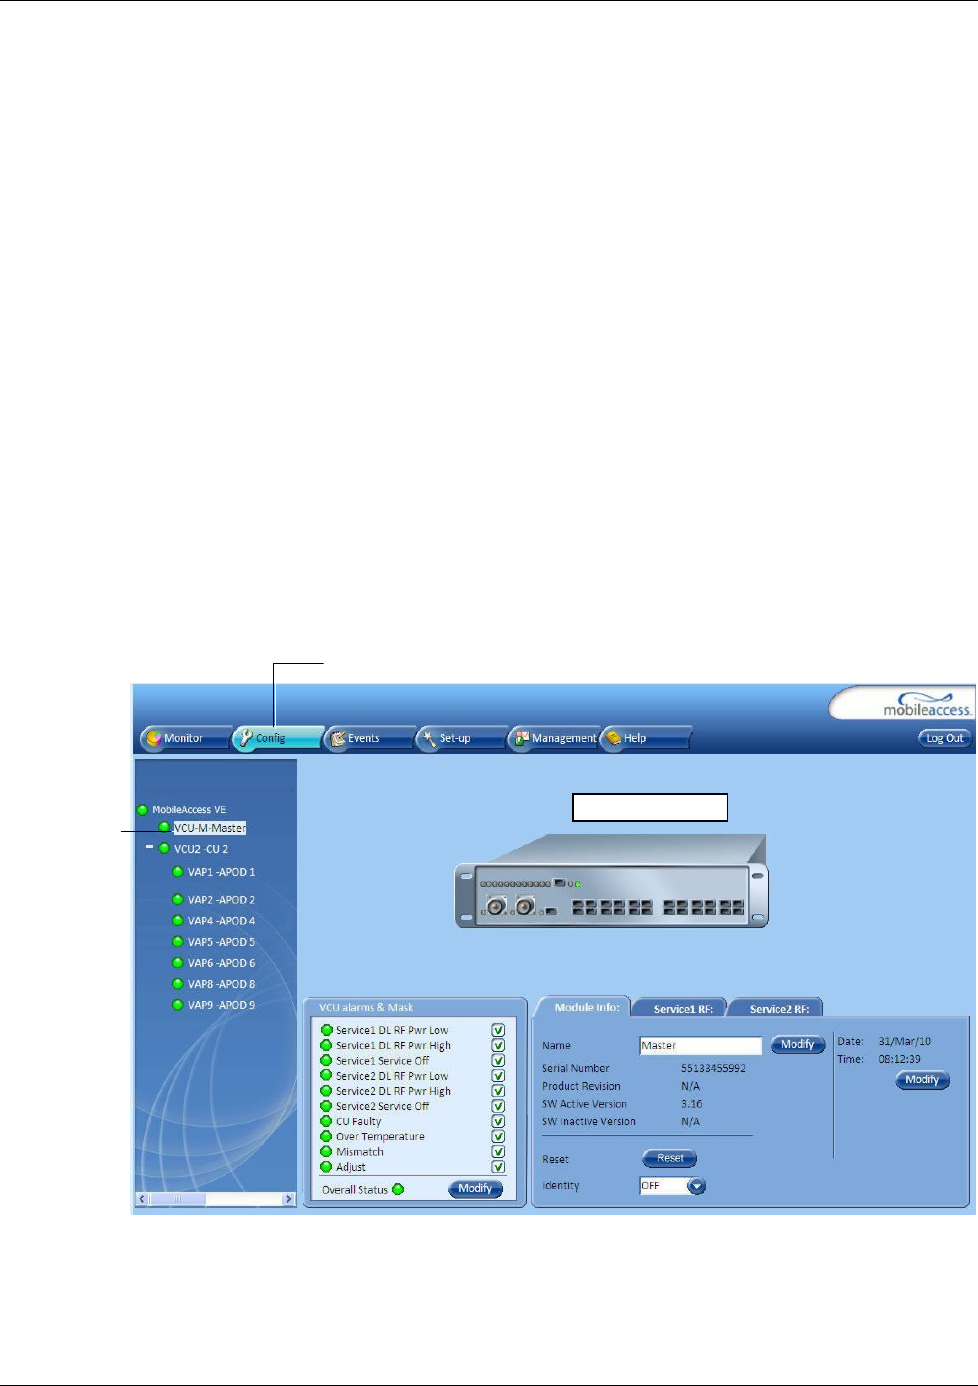Switch to the Config tab
Viewport: 978px width, 1386px height.
coord(277,738)
